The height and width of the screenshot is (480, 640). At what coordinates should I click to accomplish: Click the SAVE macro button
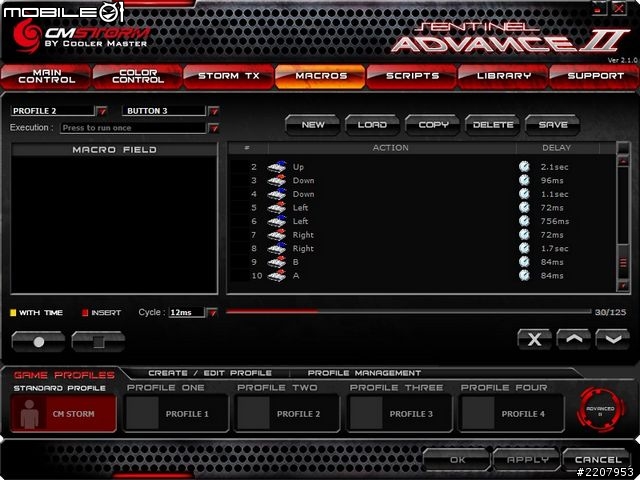(553, 125)
